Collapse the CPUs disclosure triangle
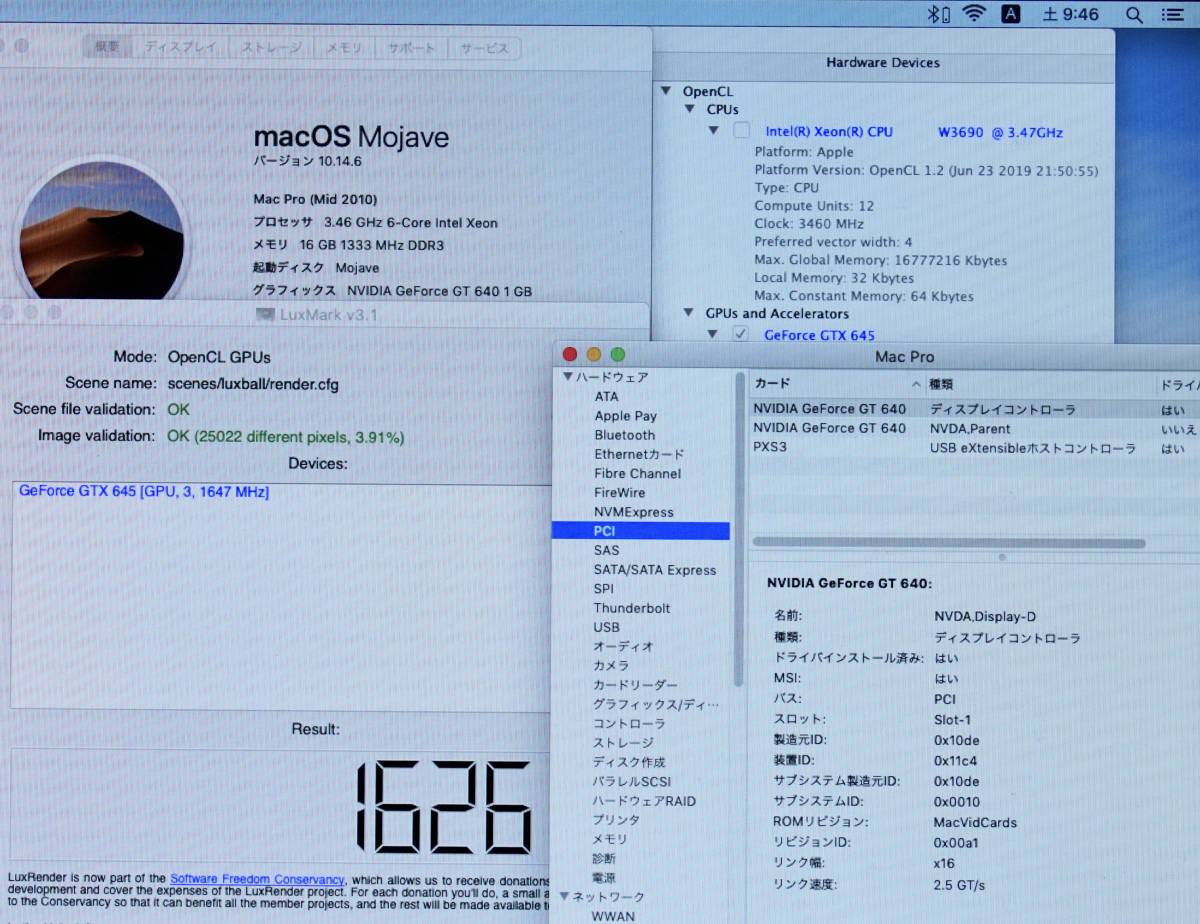 (x=691, y=109)
